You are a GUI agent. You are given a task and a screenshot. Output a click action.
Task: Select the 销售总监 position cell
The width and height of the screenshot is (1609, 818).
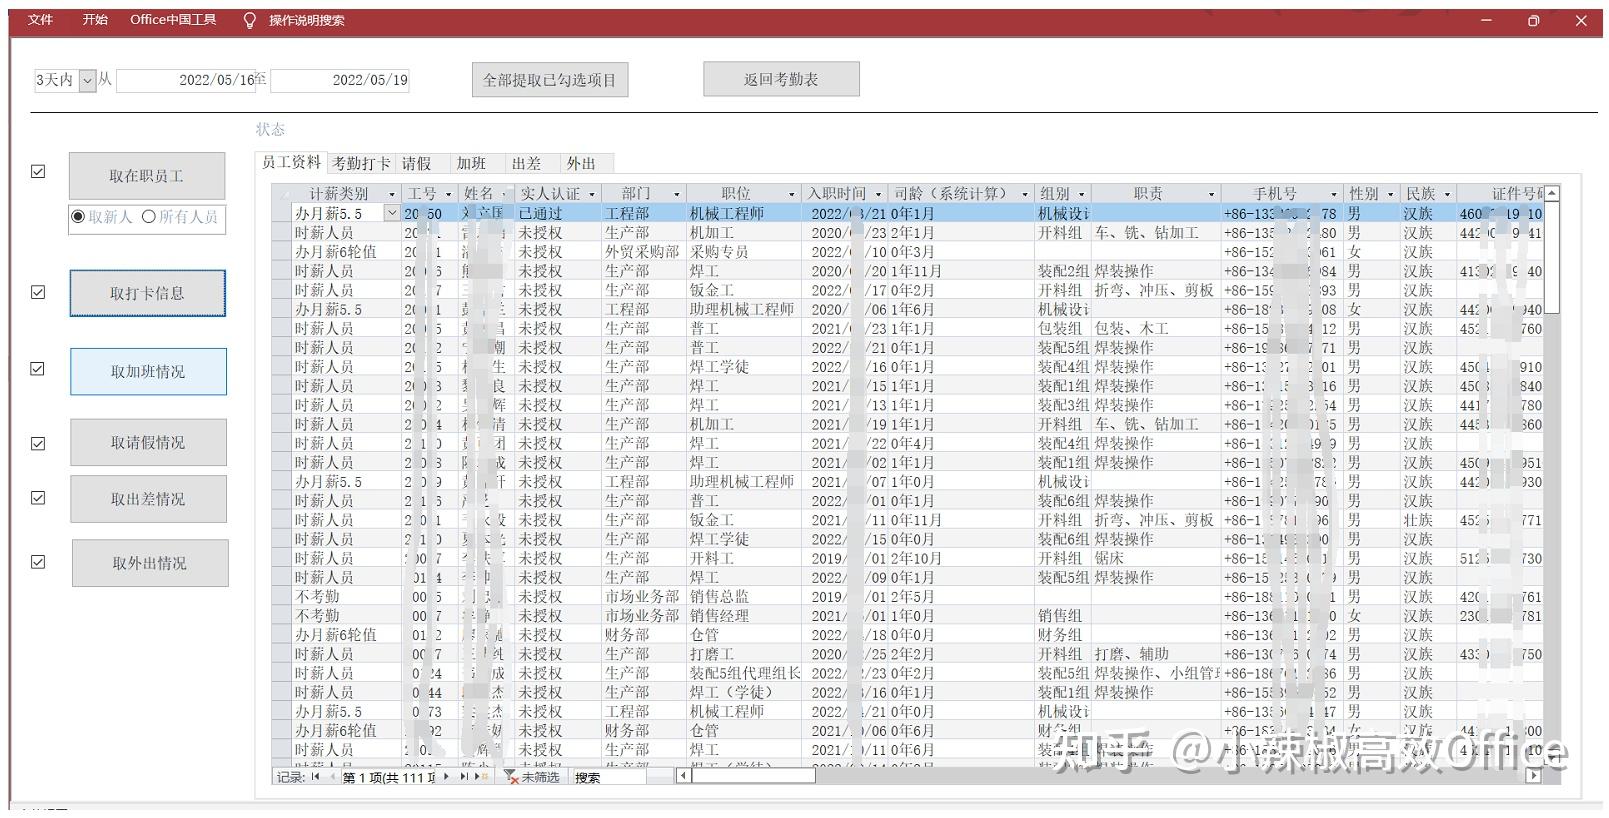click(x=743, y=596)
